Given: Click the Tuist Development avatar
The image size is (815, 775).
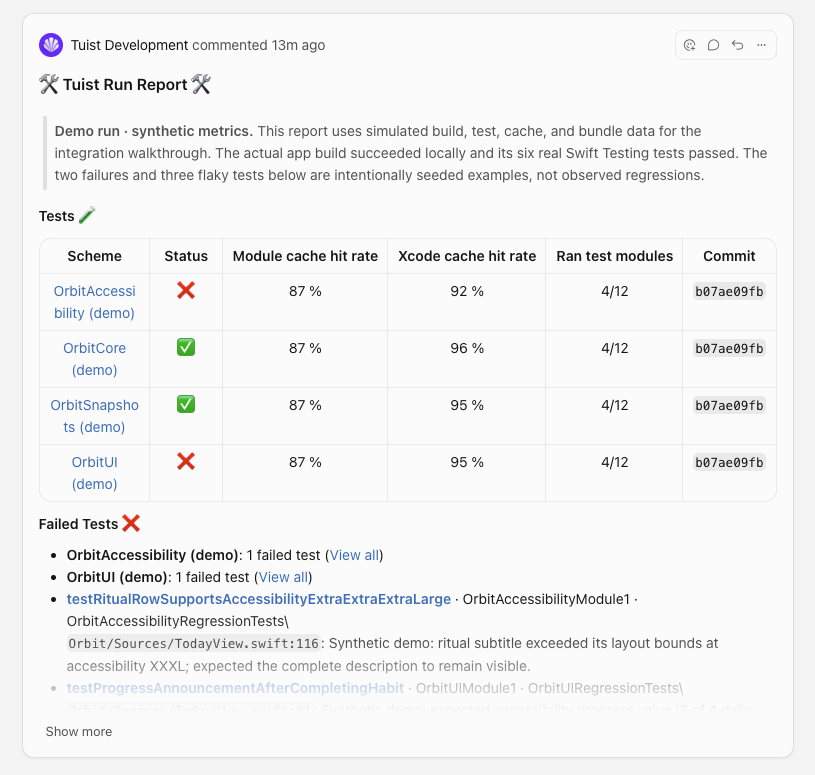Looking at the screenshot, I should (51, 45).
